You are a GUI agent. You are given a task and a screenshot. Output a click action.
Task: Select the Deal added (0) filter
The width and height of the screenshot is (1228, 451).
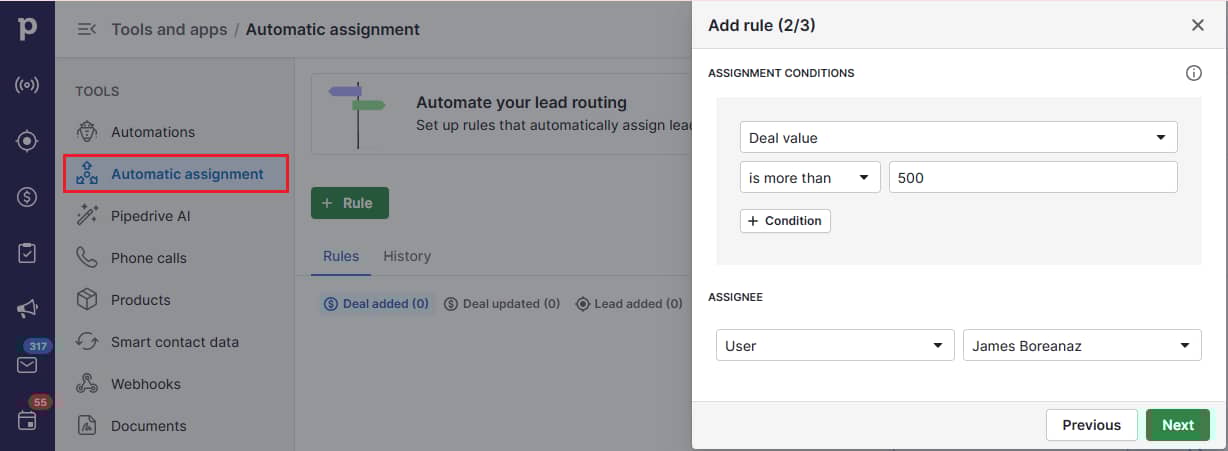(x=376, y=303)
